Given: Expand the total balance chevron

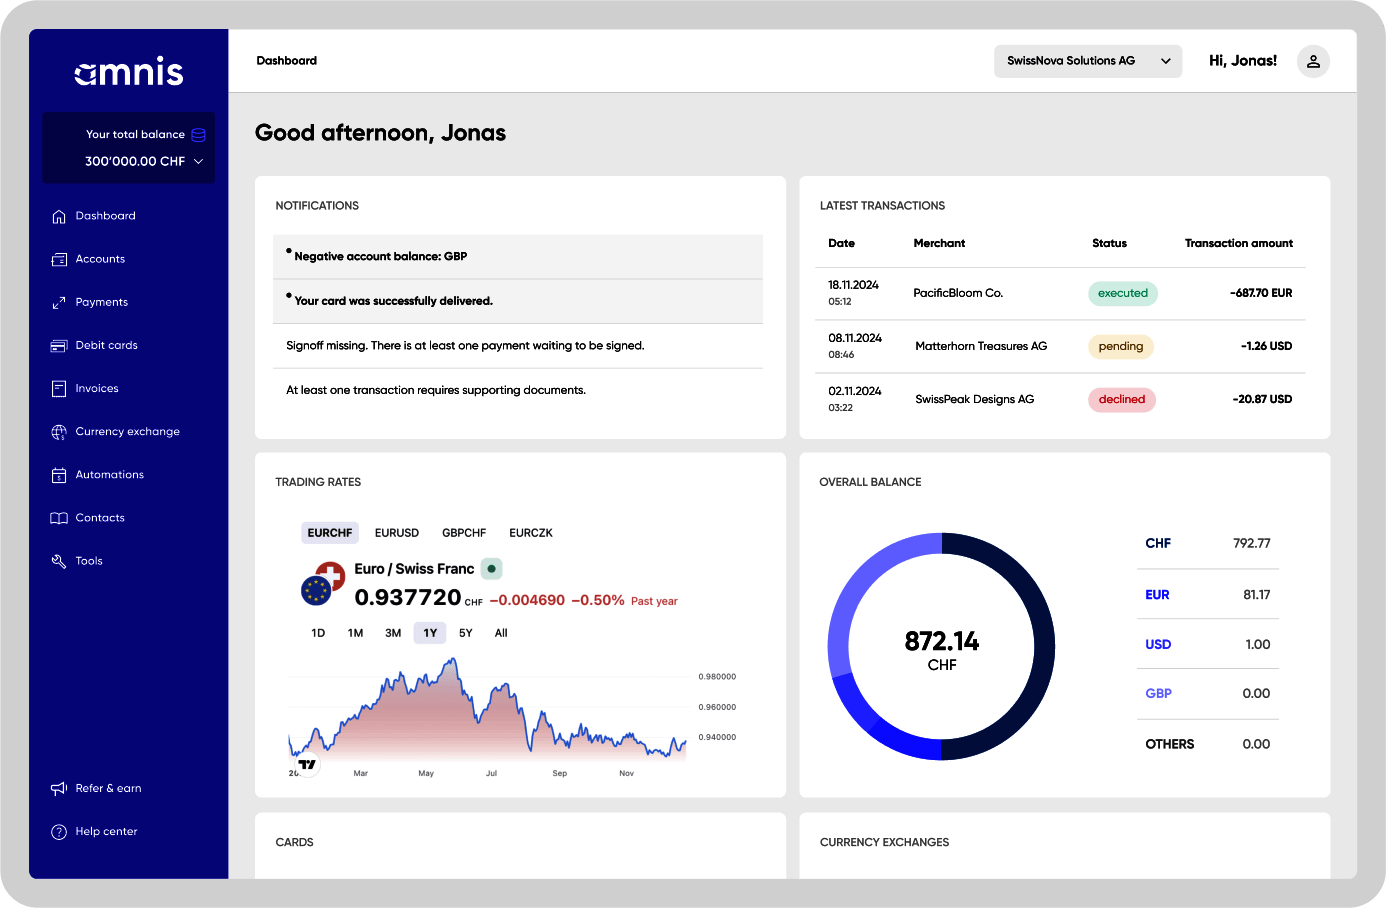Looking at the screenshot, I should (198, 161).
